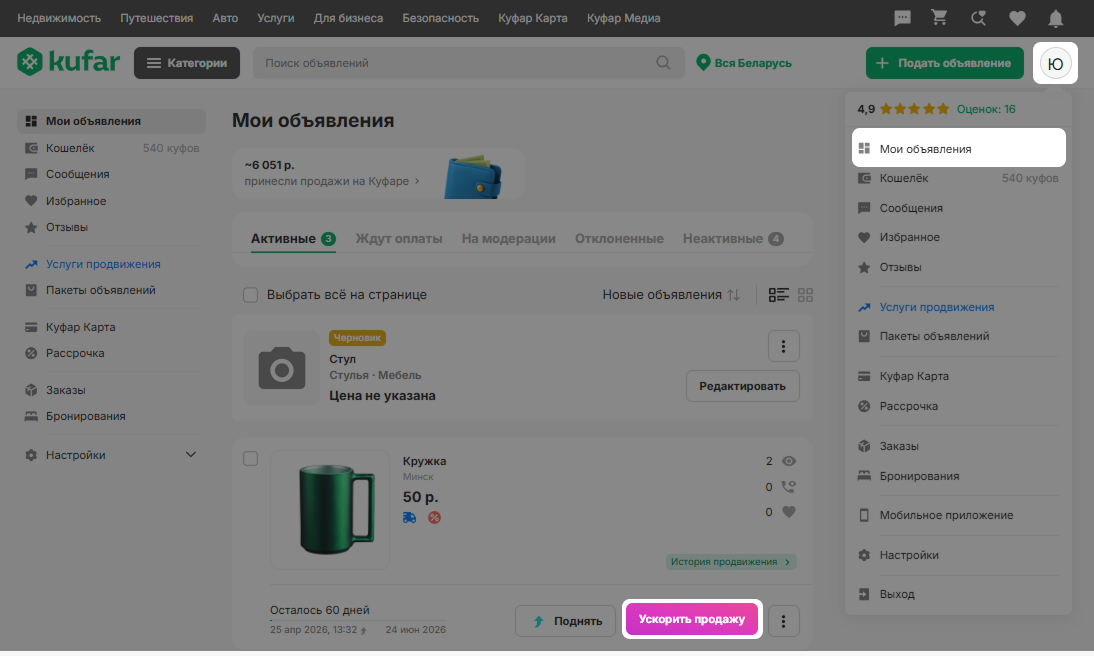The height and width of the screenshot is (656, 1094).
Task: Click the Мобильное приложение phone icon
Action: [x=864, y=515]
